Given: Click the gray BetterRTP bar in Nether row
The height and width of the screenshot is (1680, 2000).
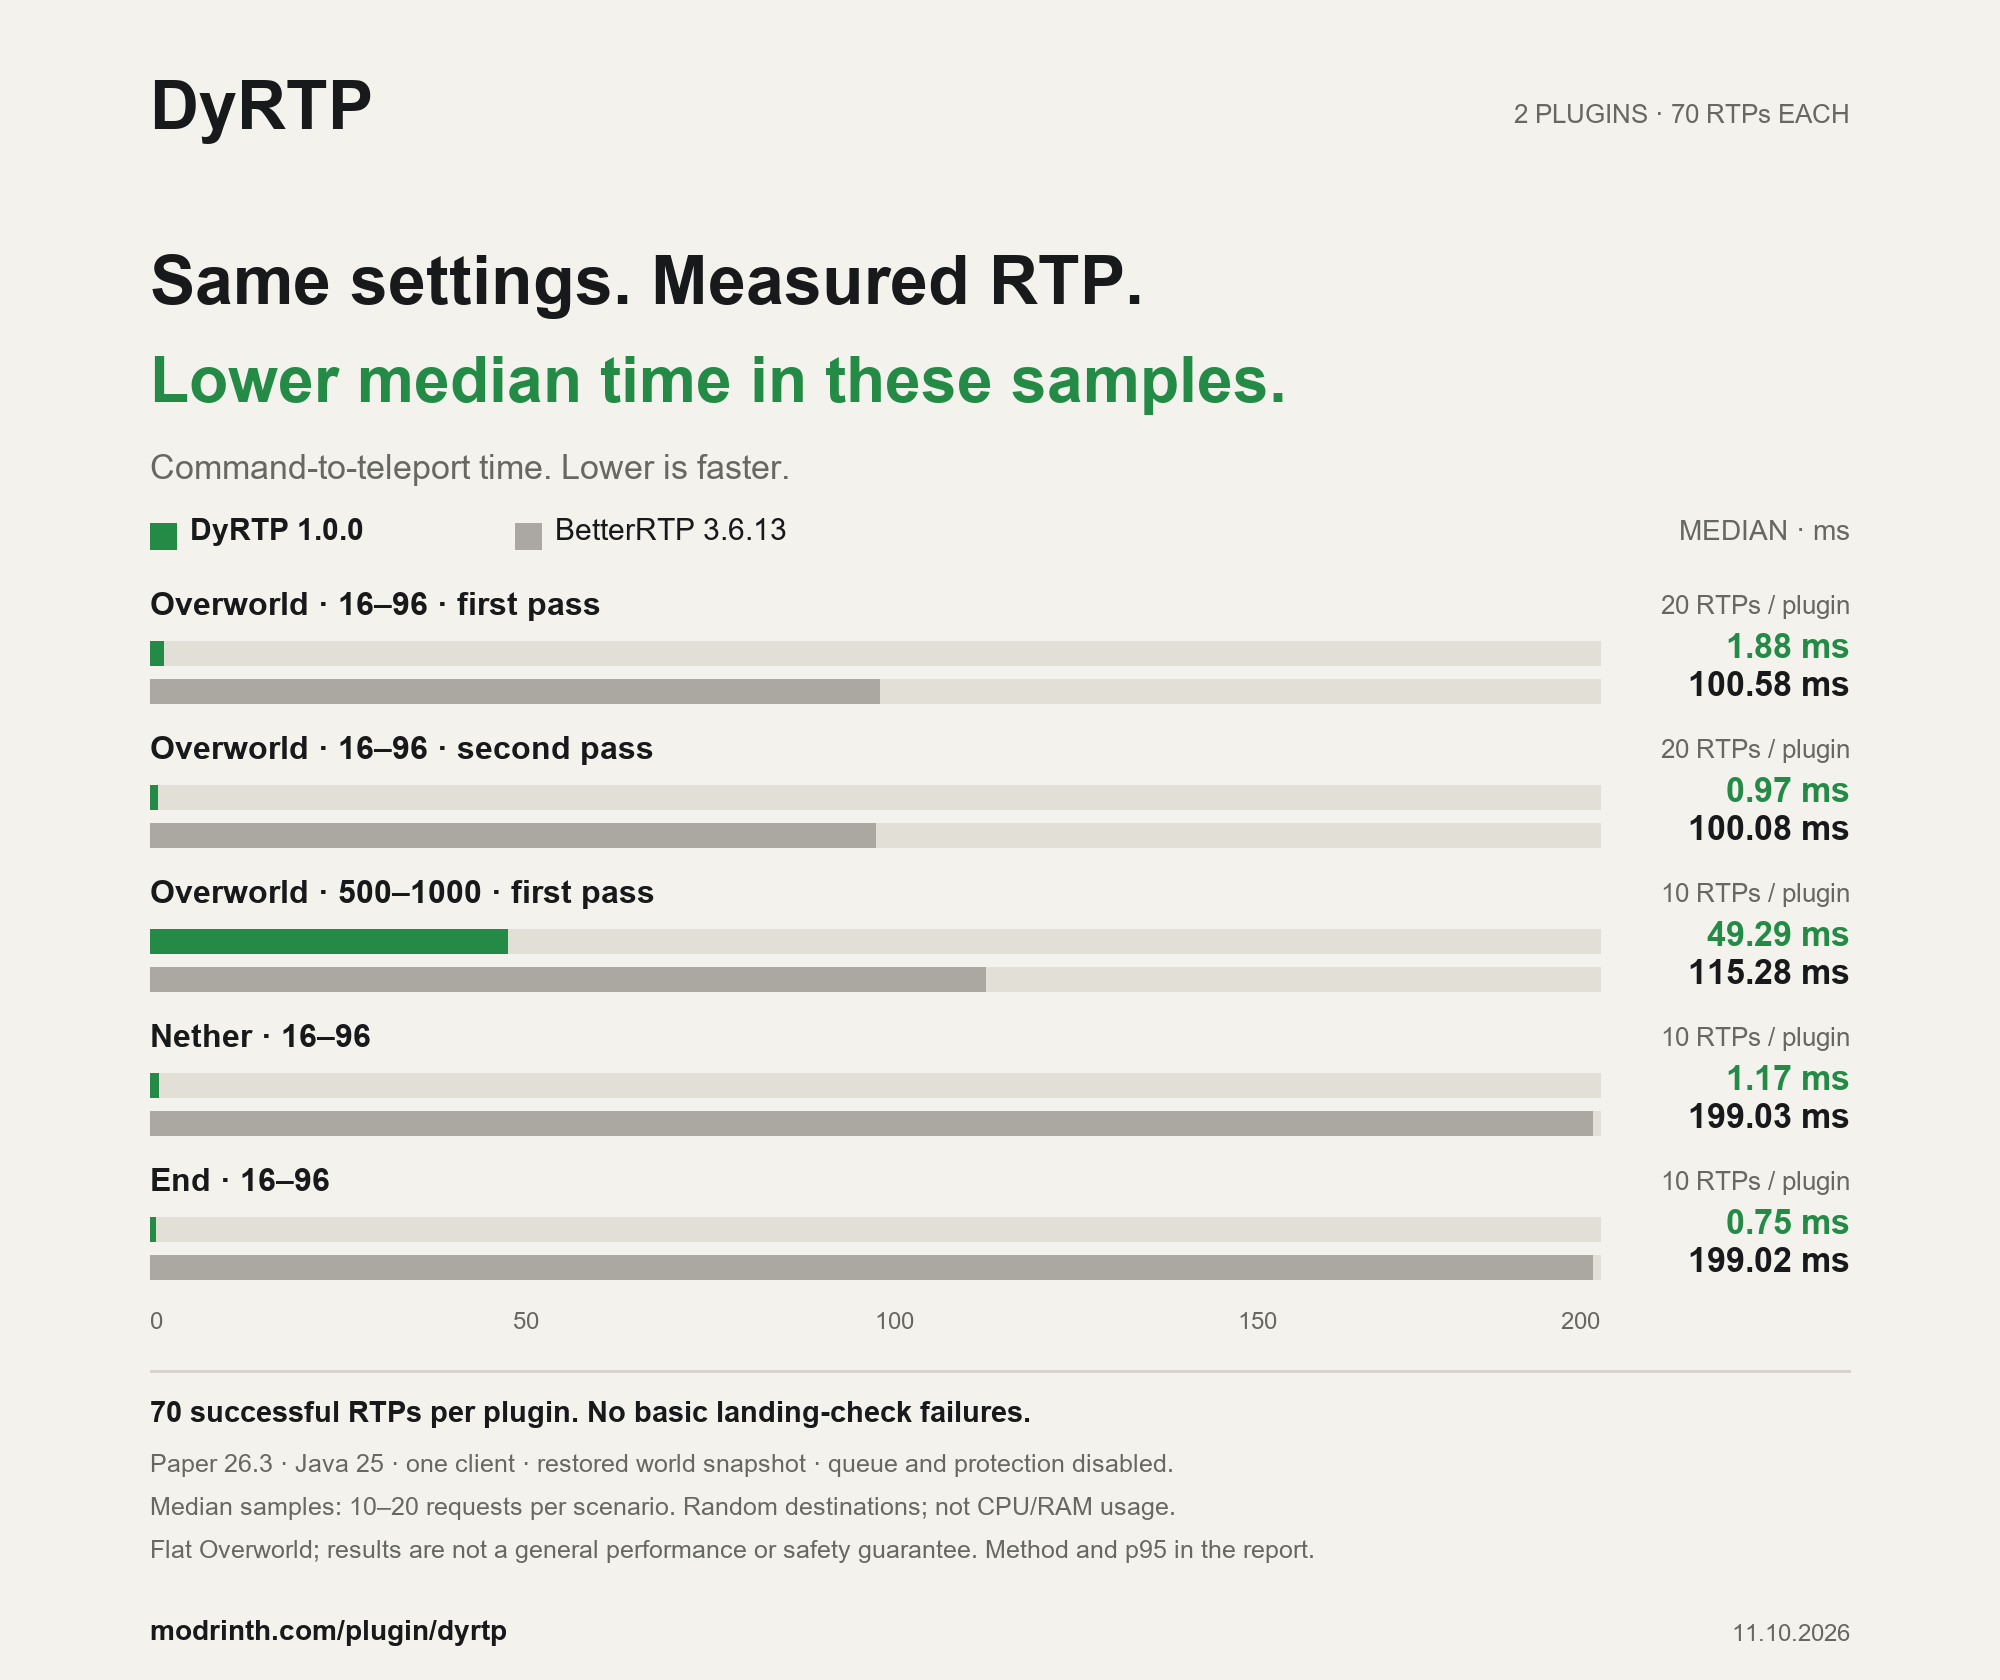Looking at the screenshot, I should pos(871,1123).
